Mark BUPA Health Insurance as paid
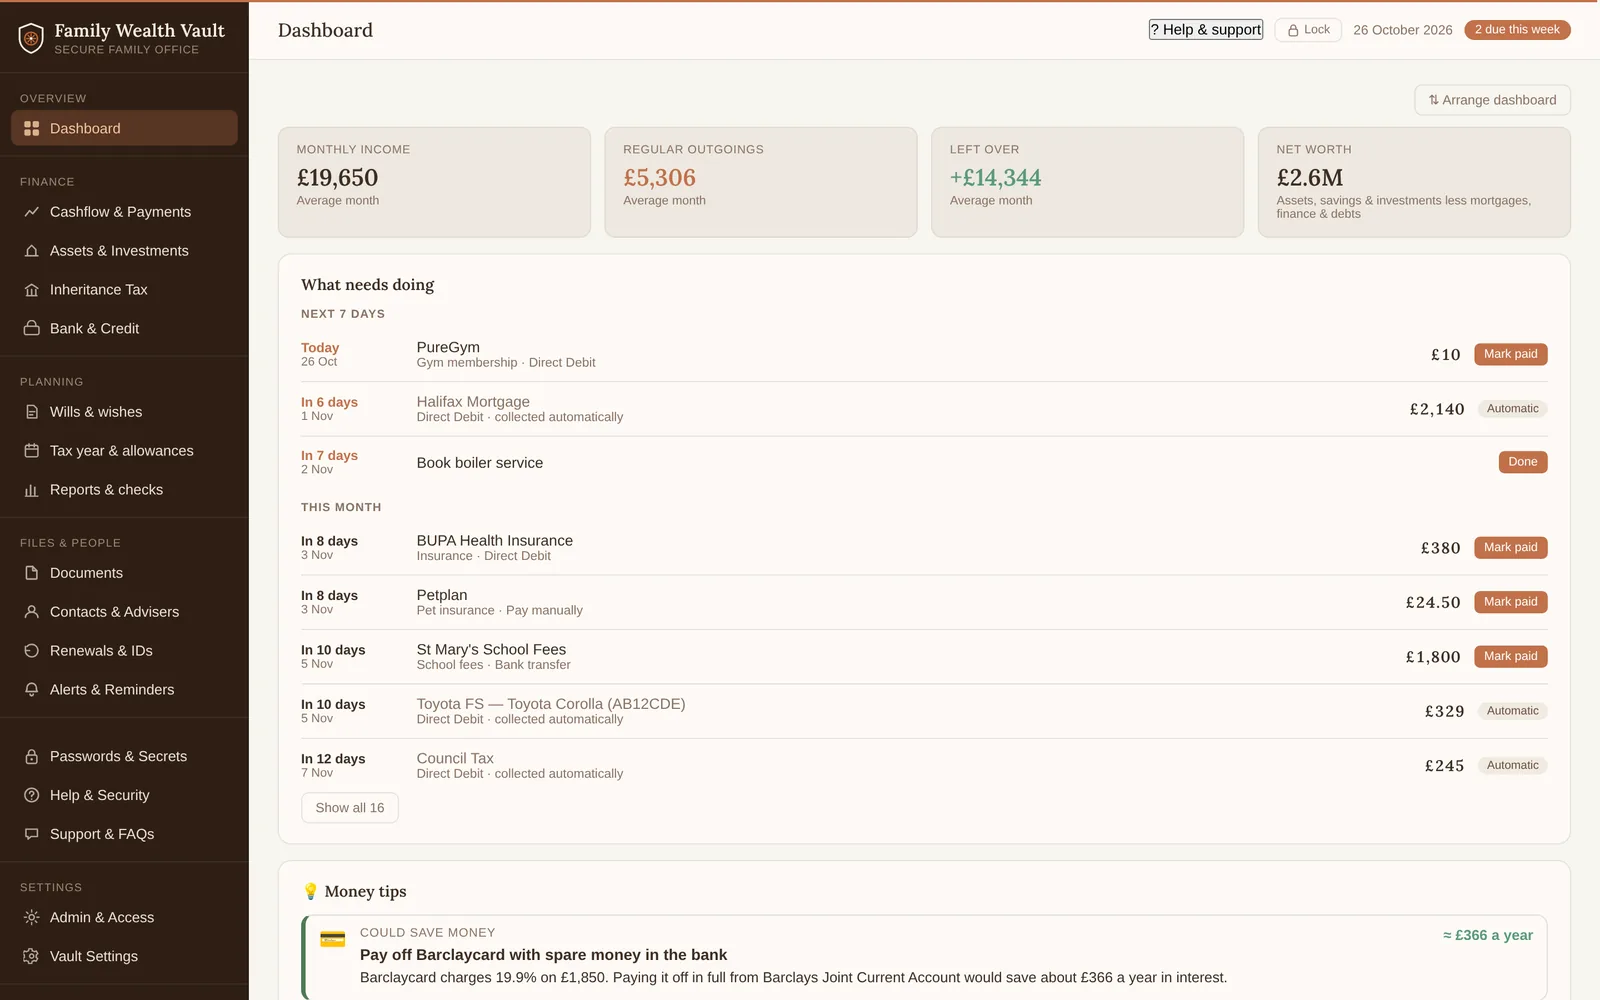The width and height of the screenshot is (1600, 1000). [1510, 548]
